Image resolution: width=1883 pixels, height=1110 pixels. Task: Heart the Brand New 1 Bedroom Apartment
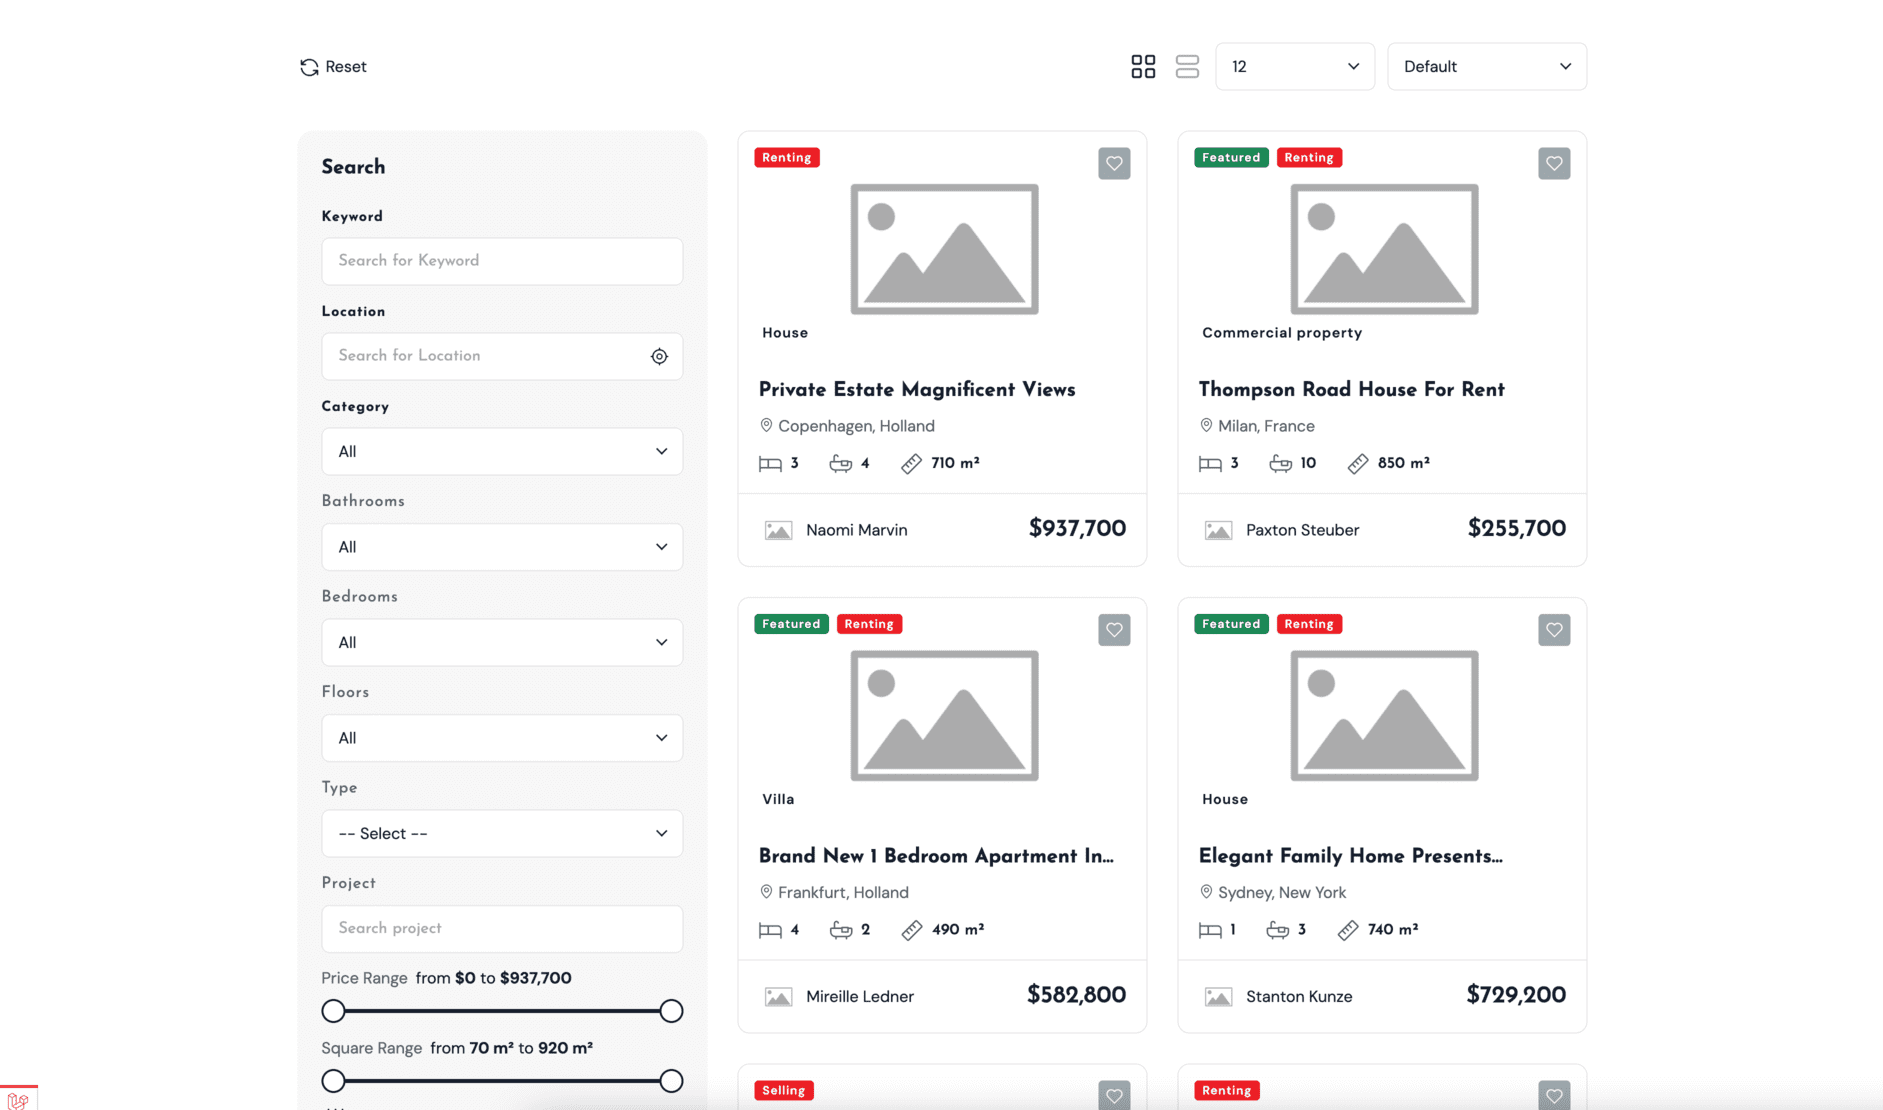pos(1114,630)
